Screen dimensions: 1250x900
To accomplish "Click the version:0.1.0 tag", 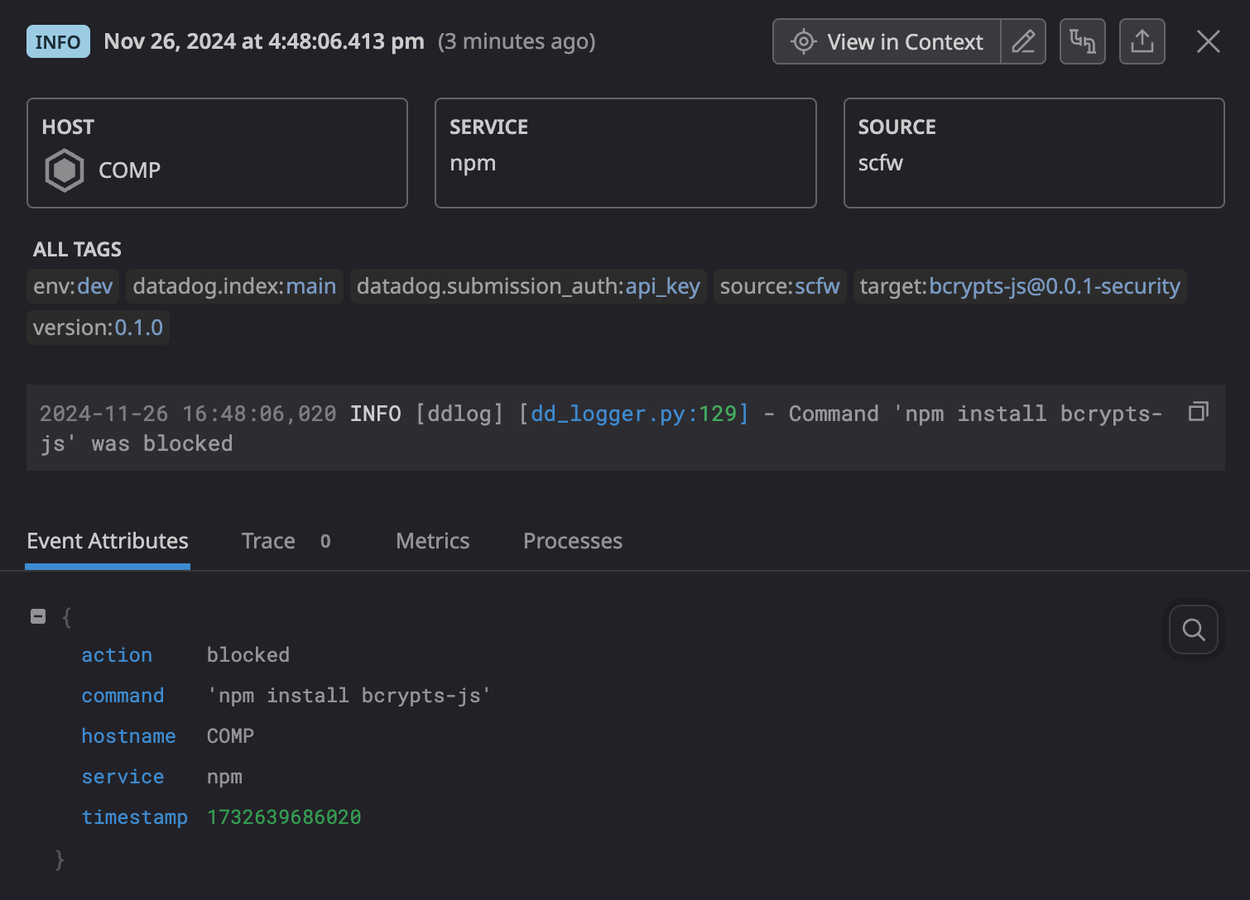I will pyautogui.click(x=97, y=327).
